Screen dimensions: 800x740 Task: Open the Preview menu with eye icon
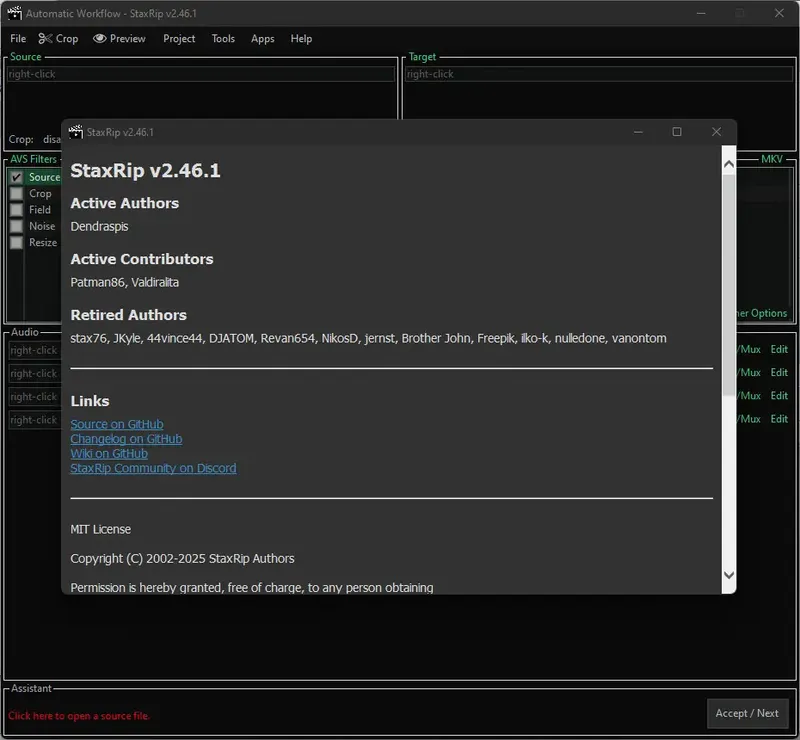[x=119, y=39]
